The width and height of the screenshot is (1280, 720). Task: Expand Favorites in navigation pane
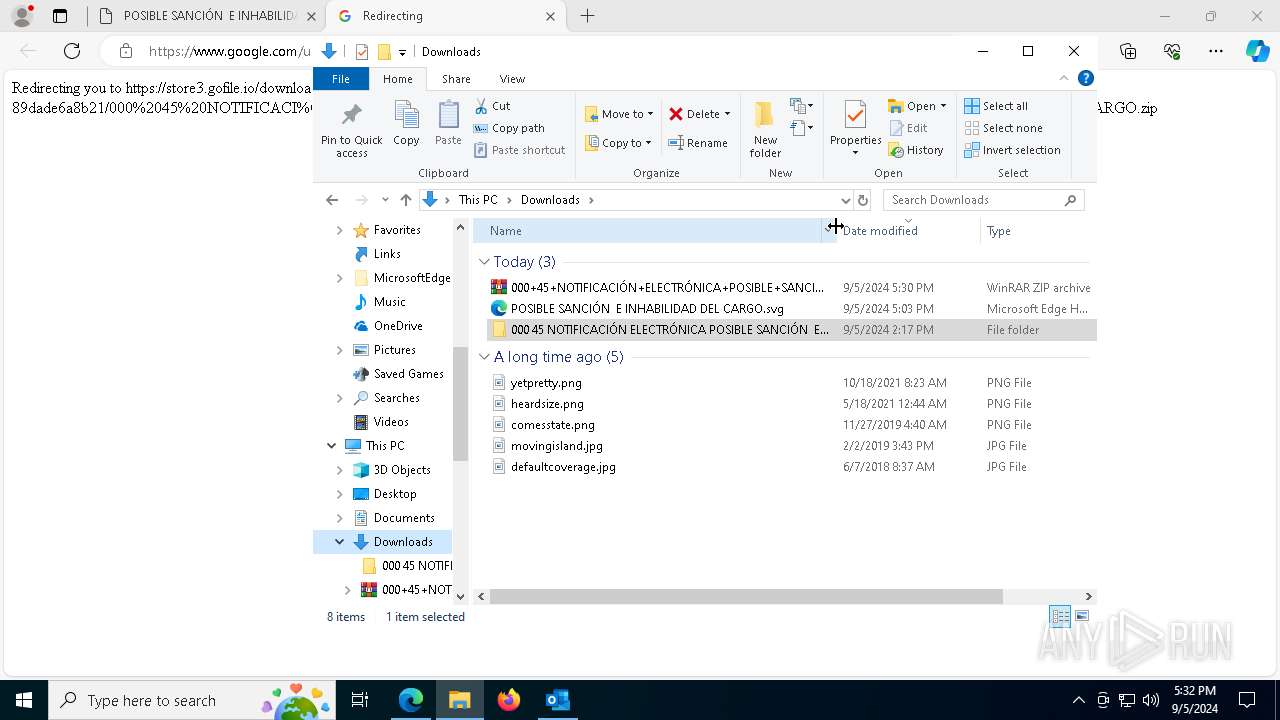tap(339, 230)
